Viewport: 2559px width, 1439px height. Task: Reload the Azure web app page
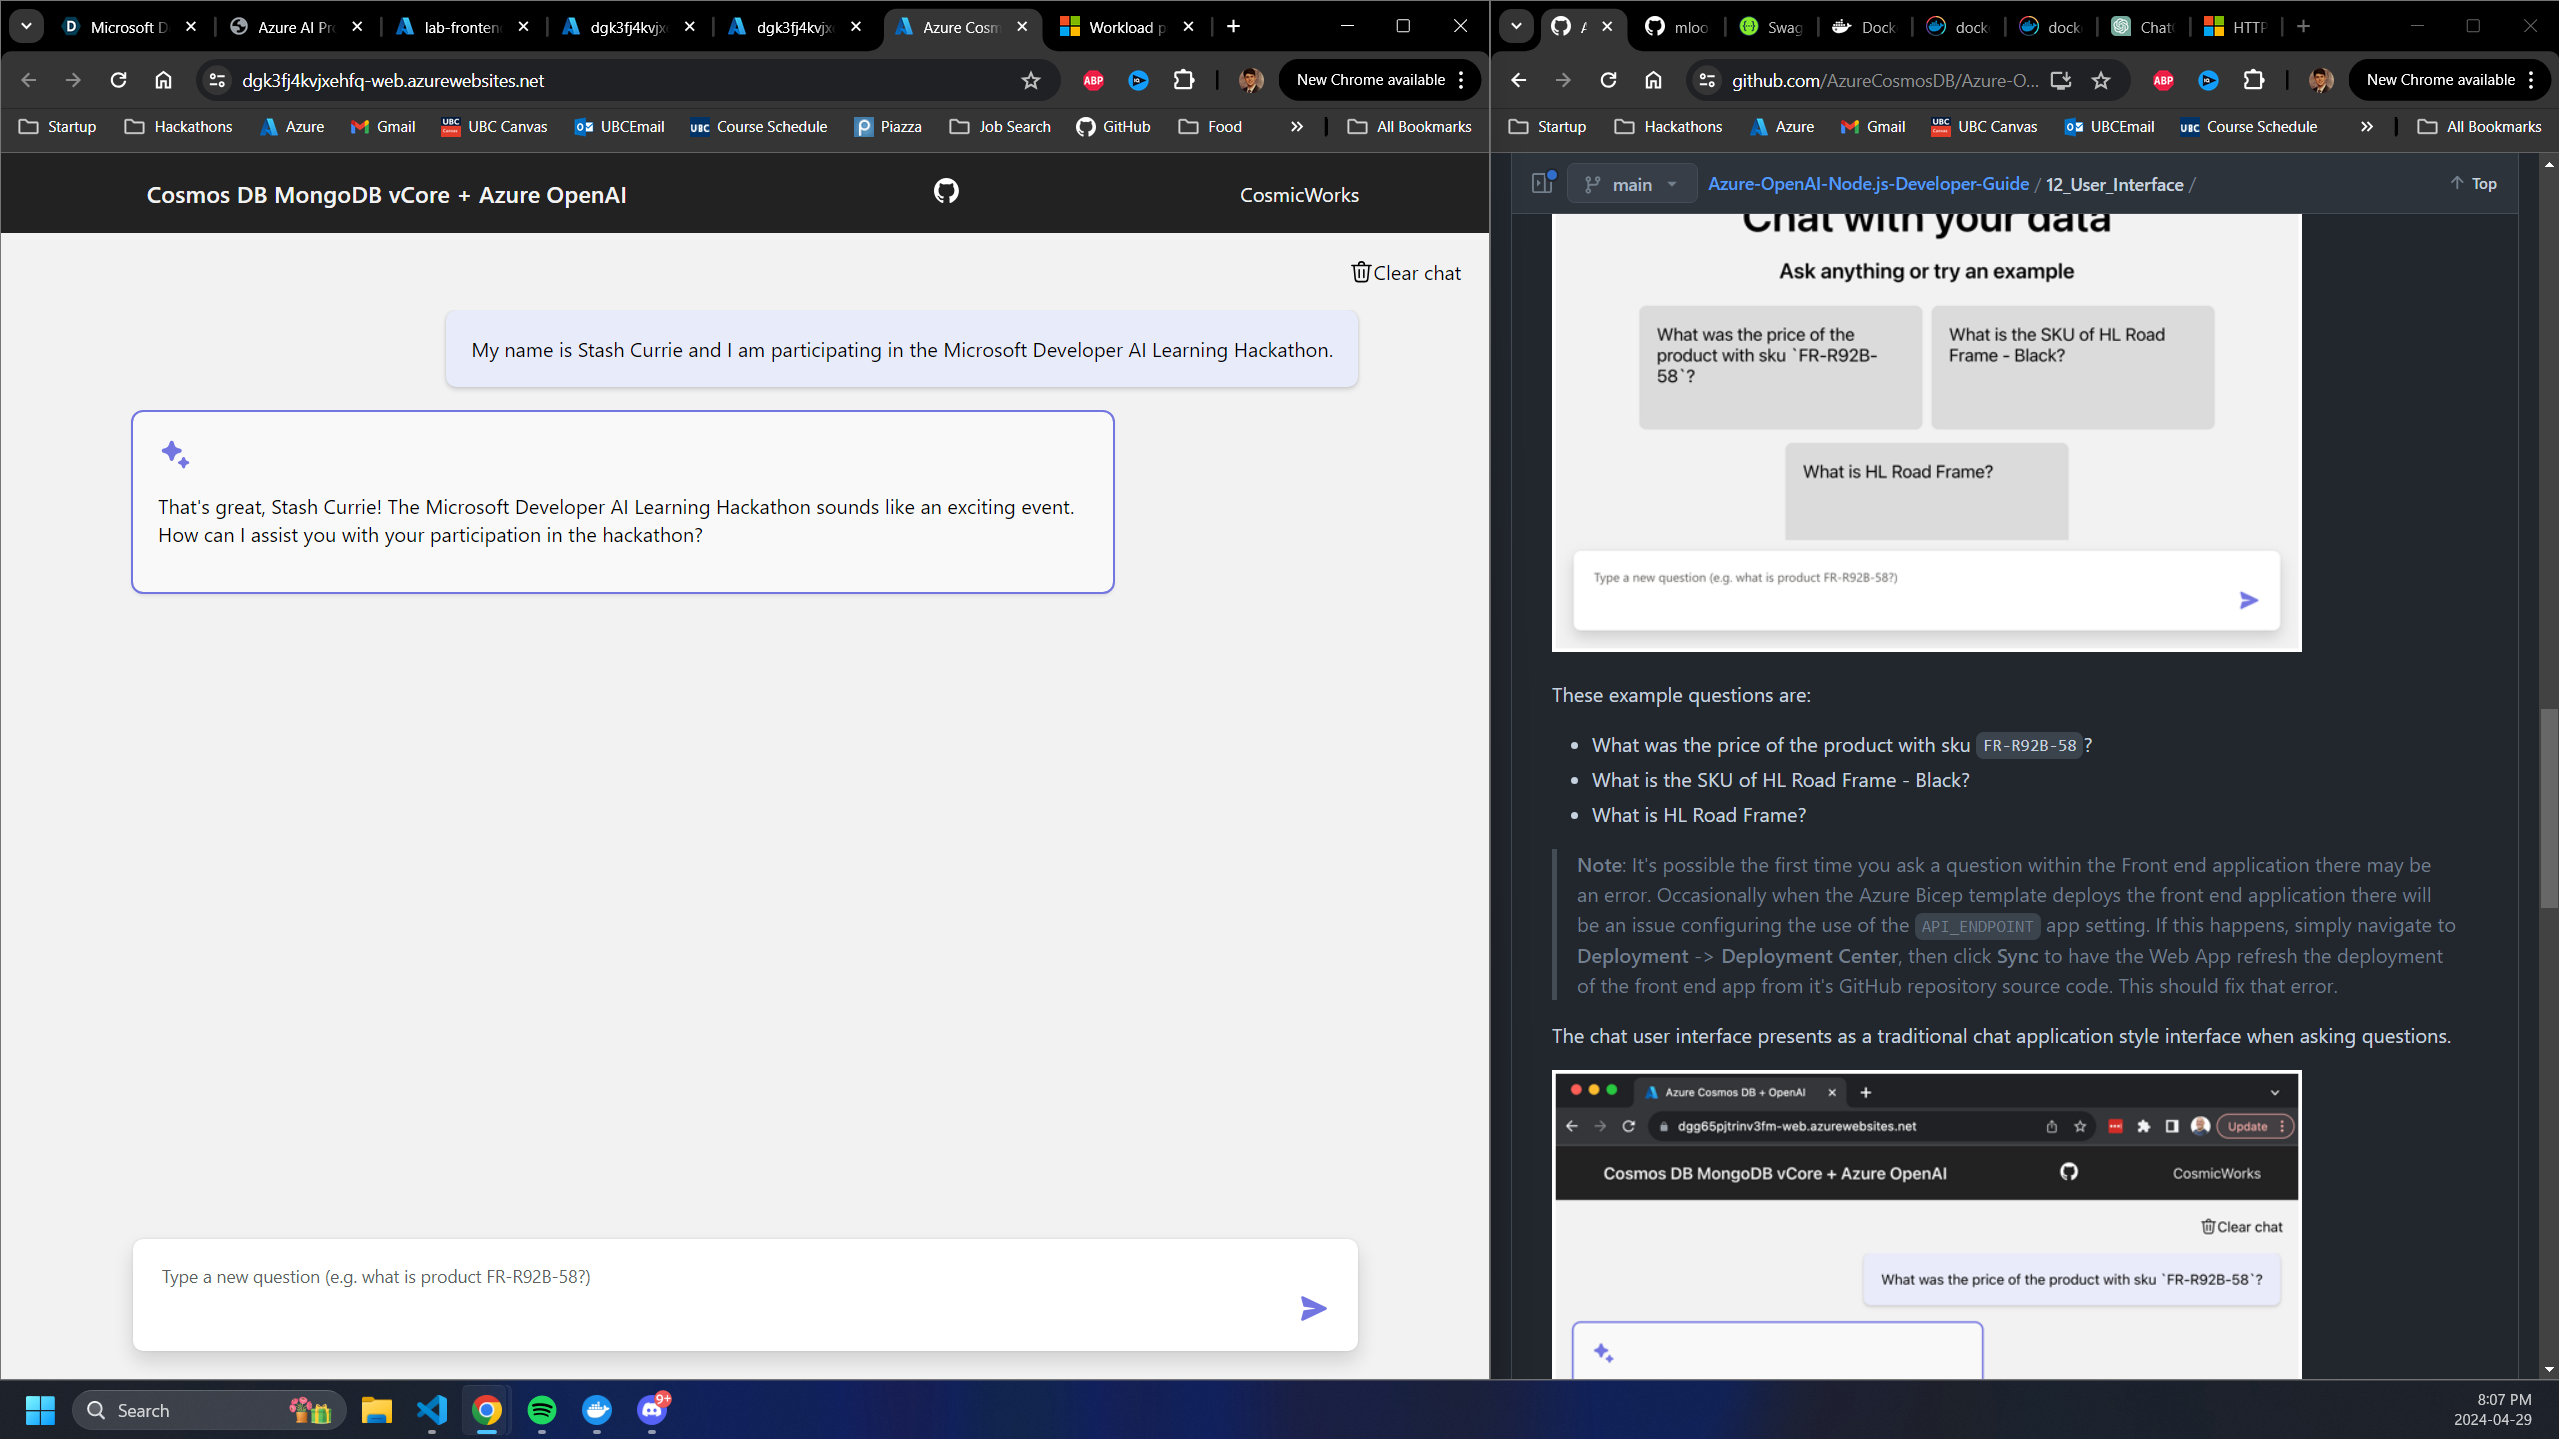coord(118,80)
